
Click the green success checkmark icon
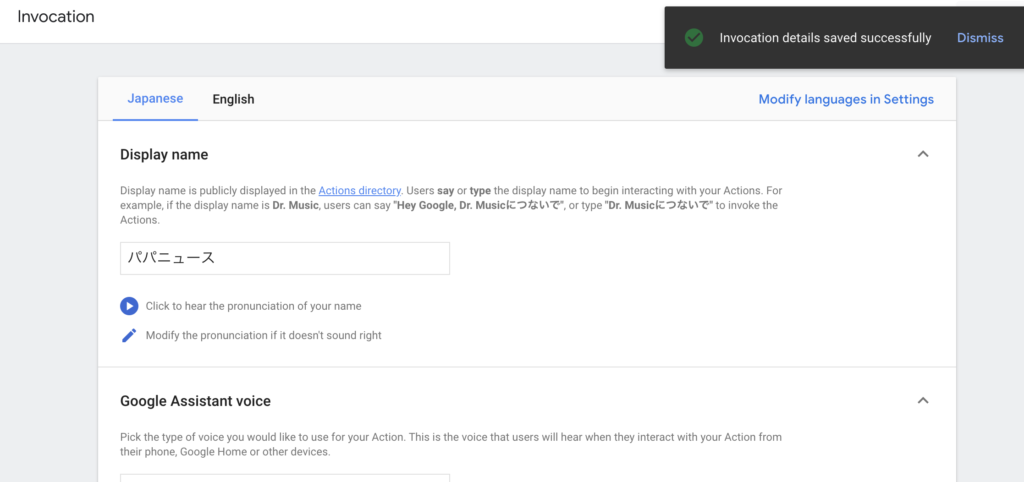pos(694,38)
